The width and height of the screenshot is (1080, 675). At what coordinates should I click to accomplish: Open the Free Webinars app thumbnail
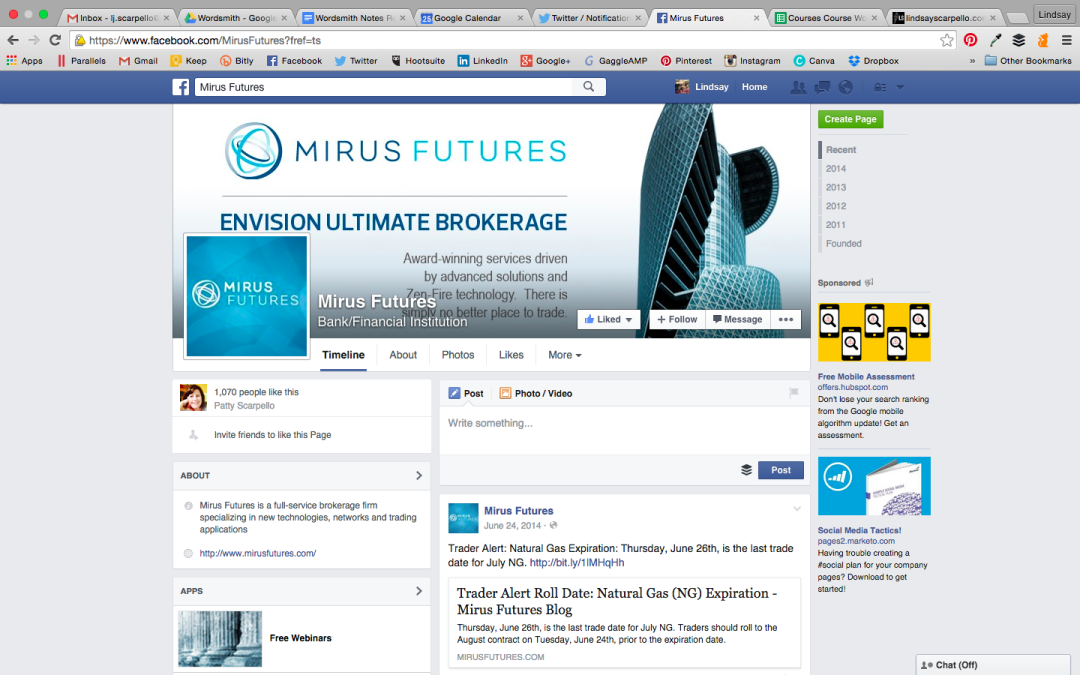click(220, 638)
